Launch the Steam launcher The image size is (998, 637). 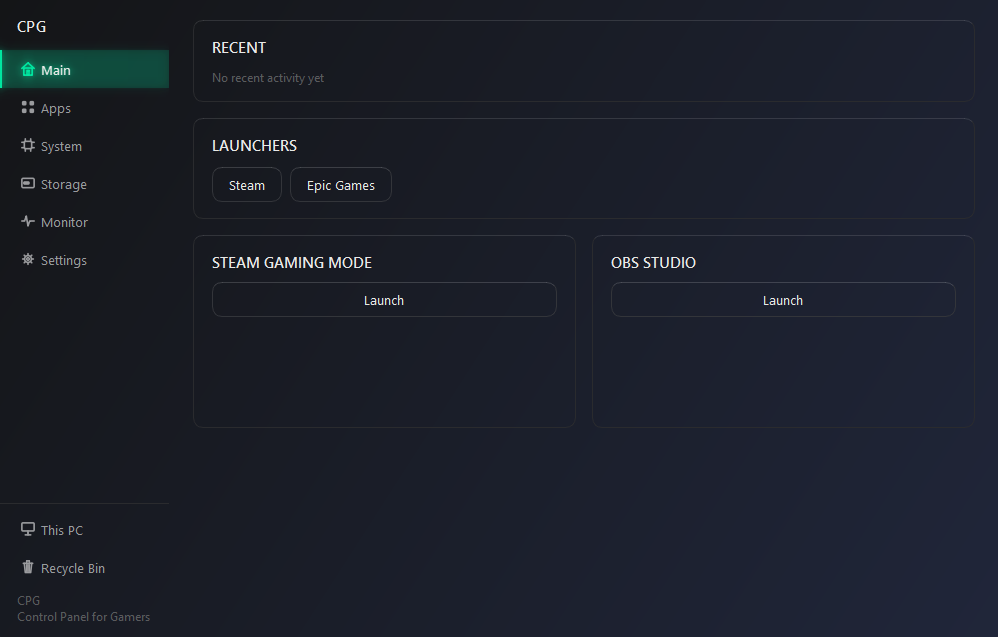click(x=247, y=185)
